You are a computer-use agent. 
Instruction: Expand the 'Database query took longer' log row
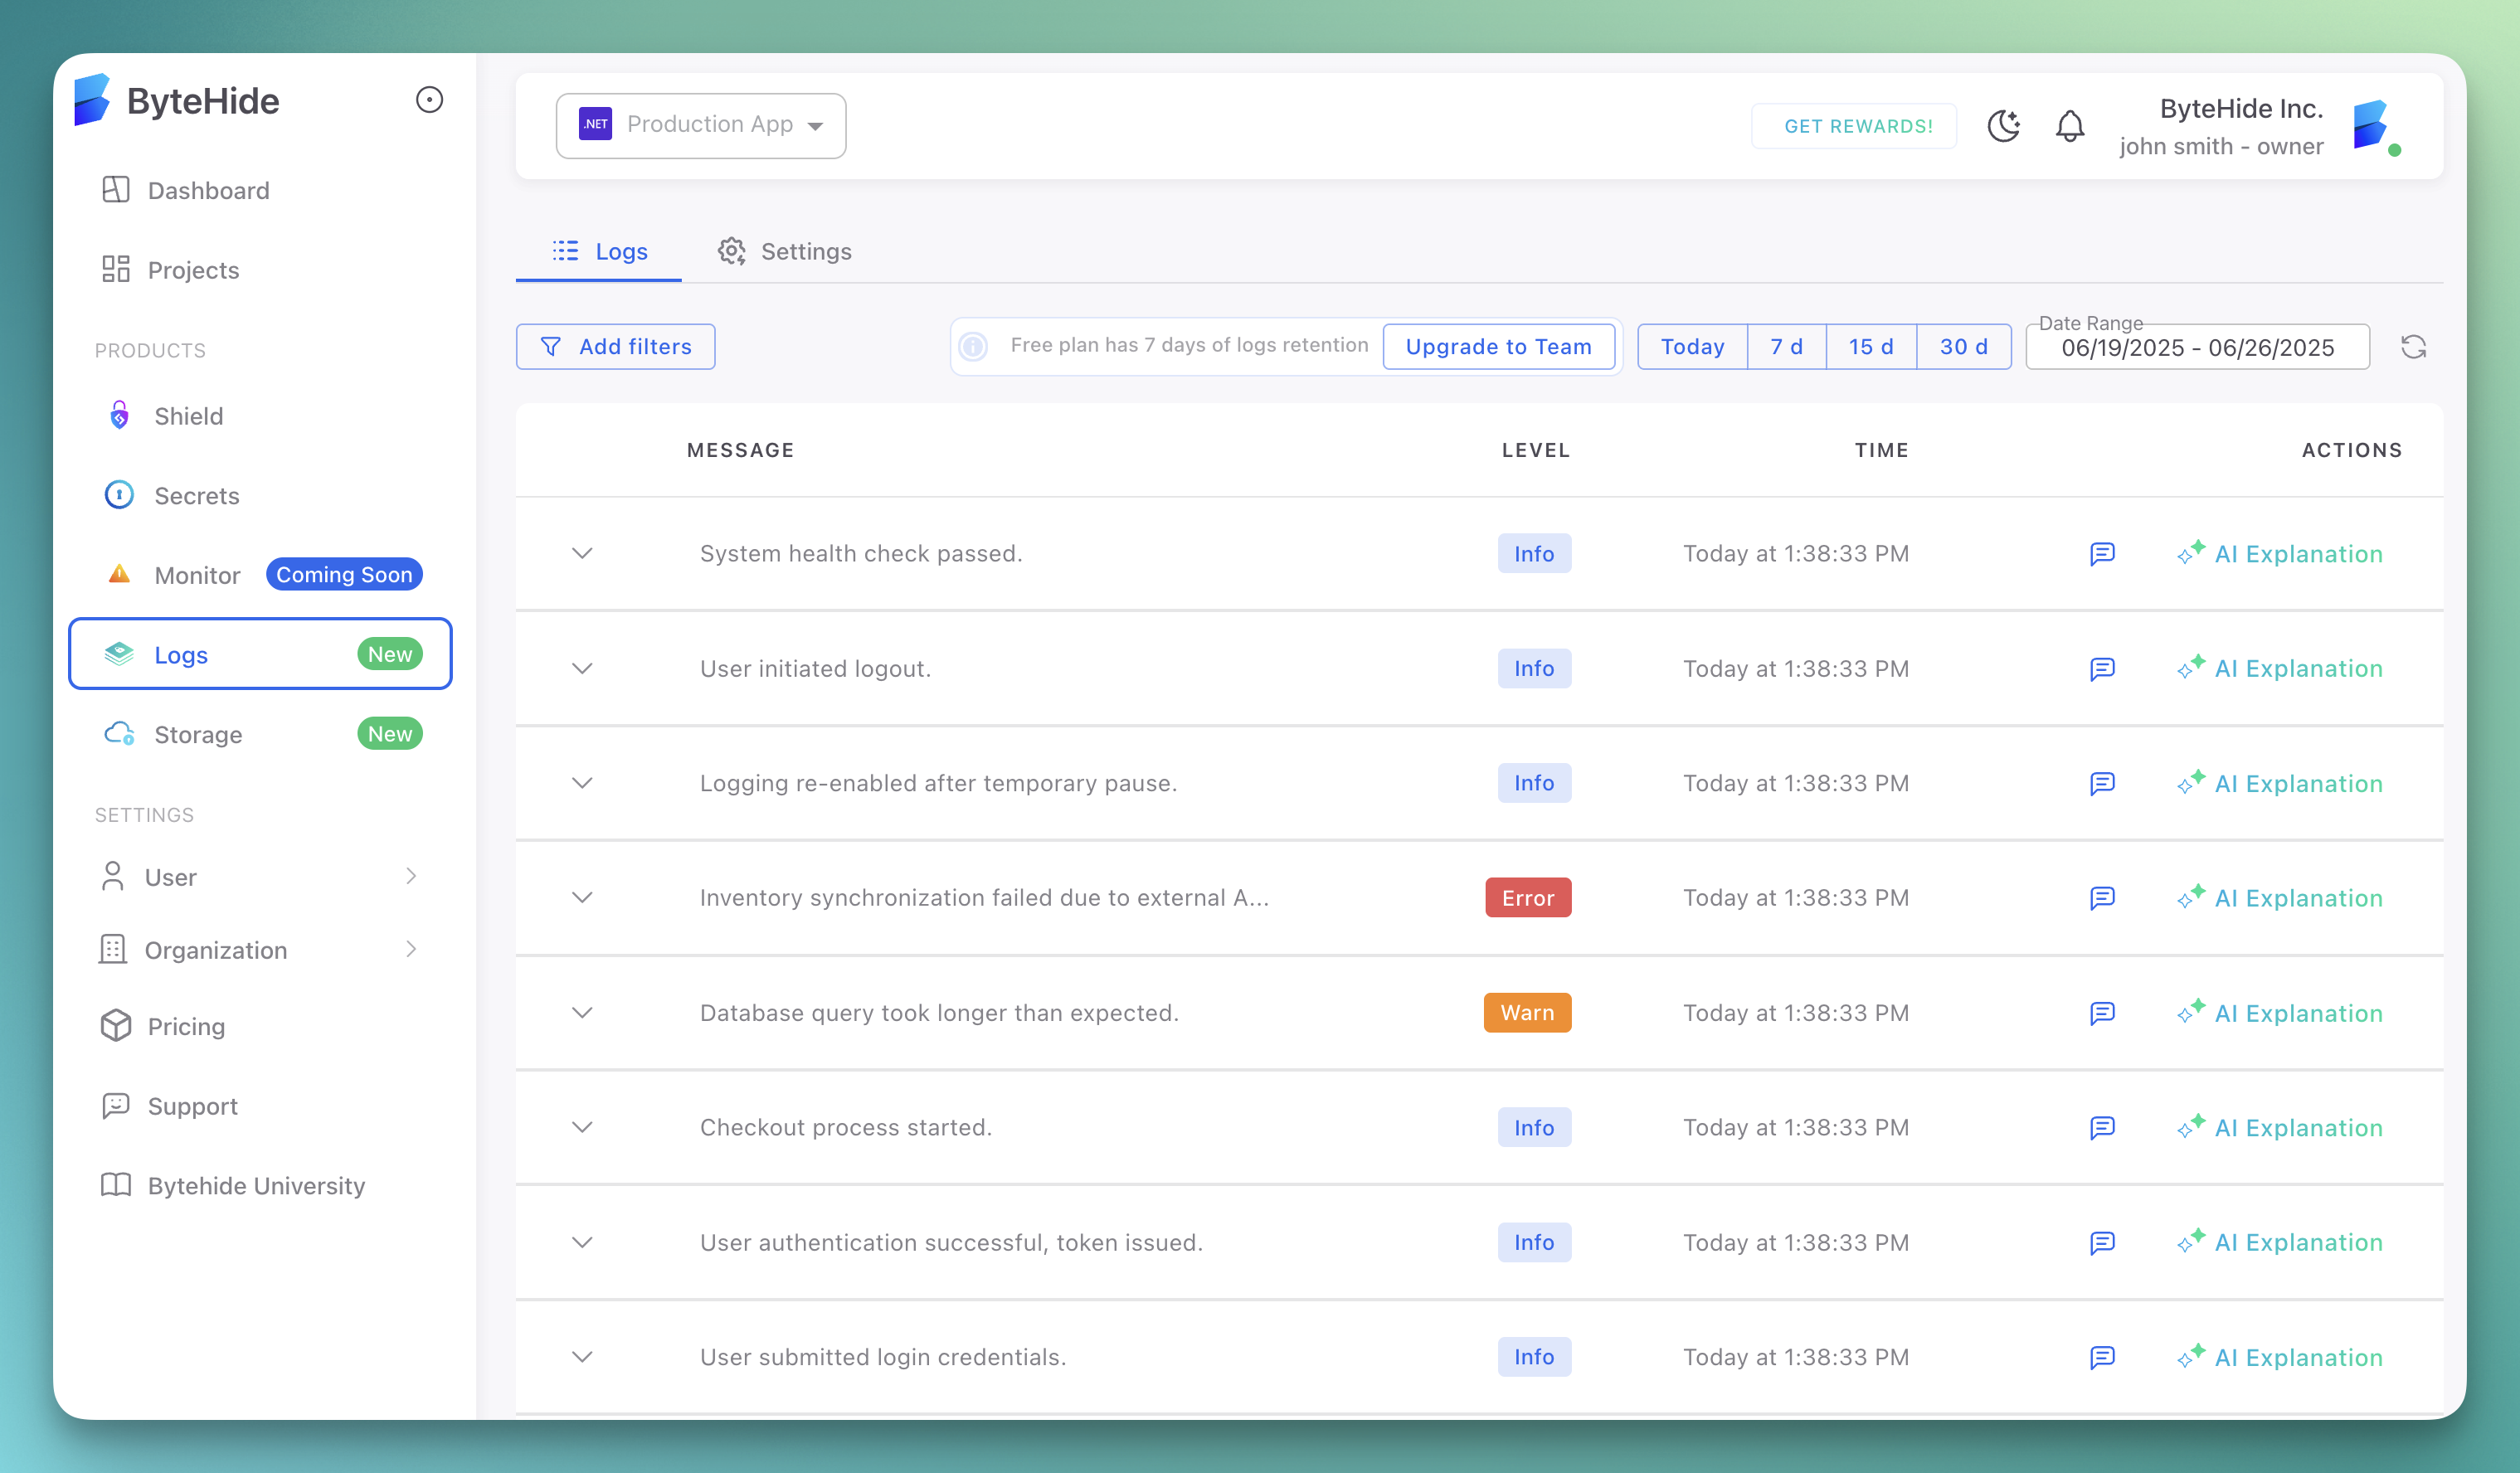(583, 1012)
